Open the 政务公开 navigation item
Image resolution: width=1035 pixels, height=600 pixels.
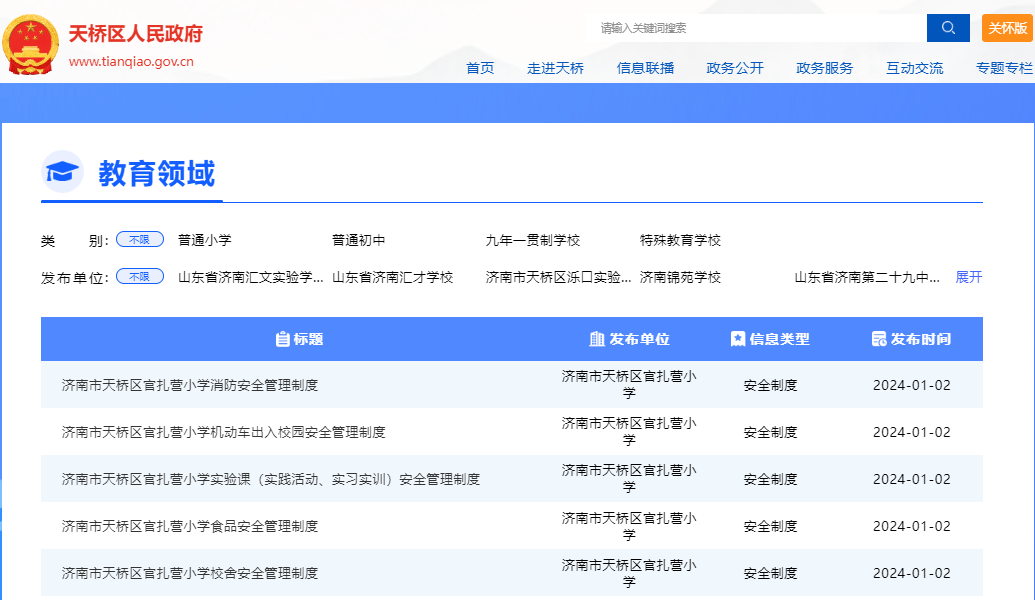pyautogui.click(x=735, y=68)
